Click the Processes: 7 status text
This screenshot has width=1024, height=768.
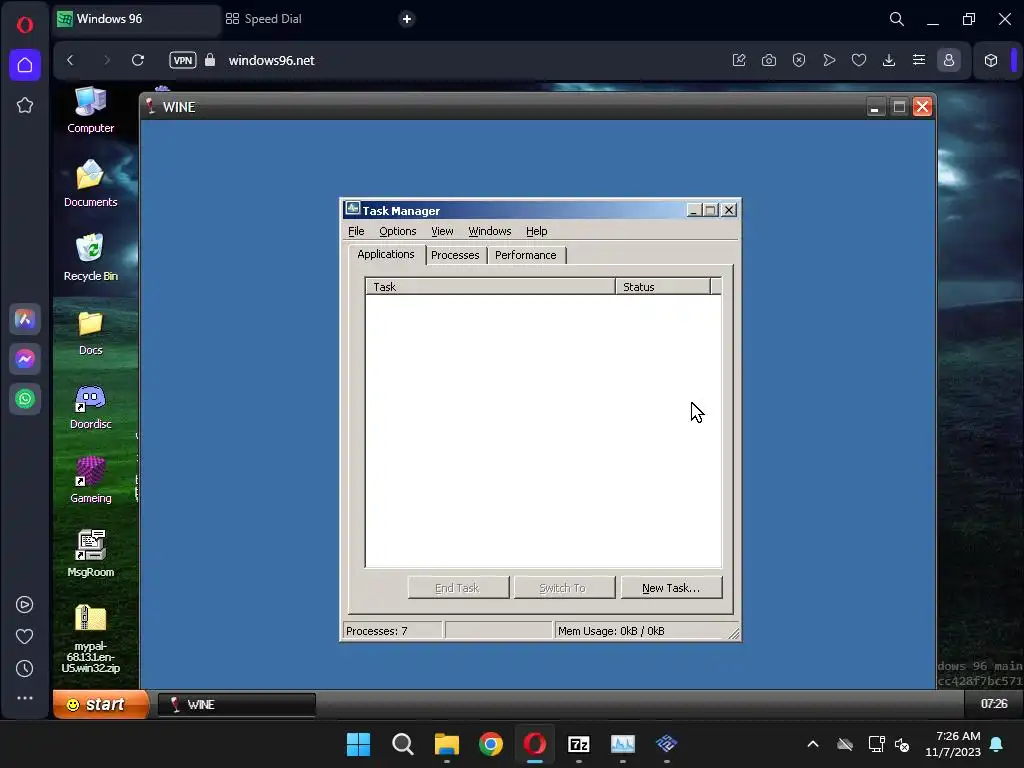click(x=377, y=631)
